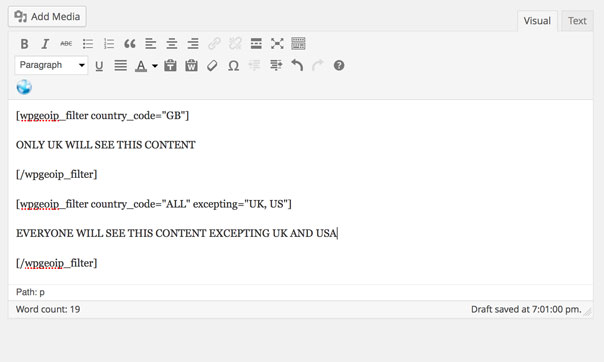
Task: Undo the last action
Action: point(297,66)
